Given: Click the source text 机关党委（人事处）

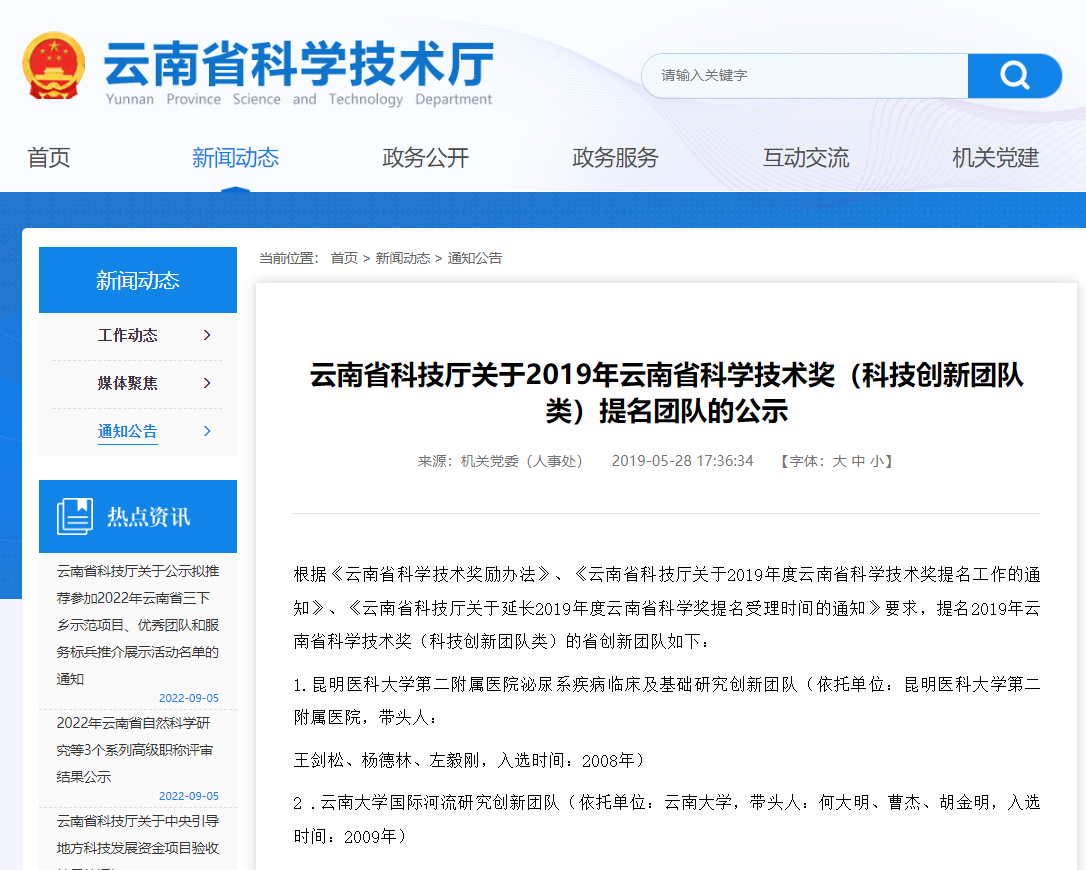Looking at the screenshot, I should [x=522, y=461].
